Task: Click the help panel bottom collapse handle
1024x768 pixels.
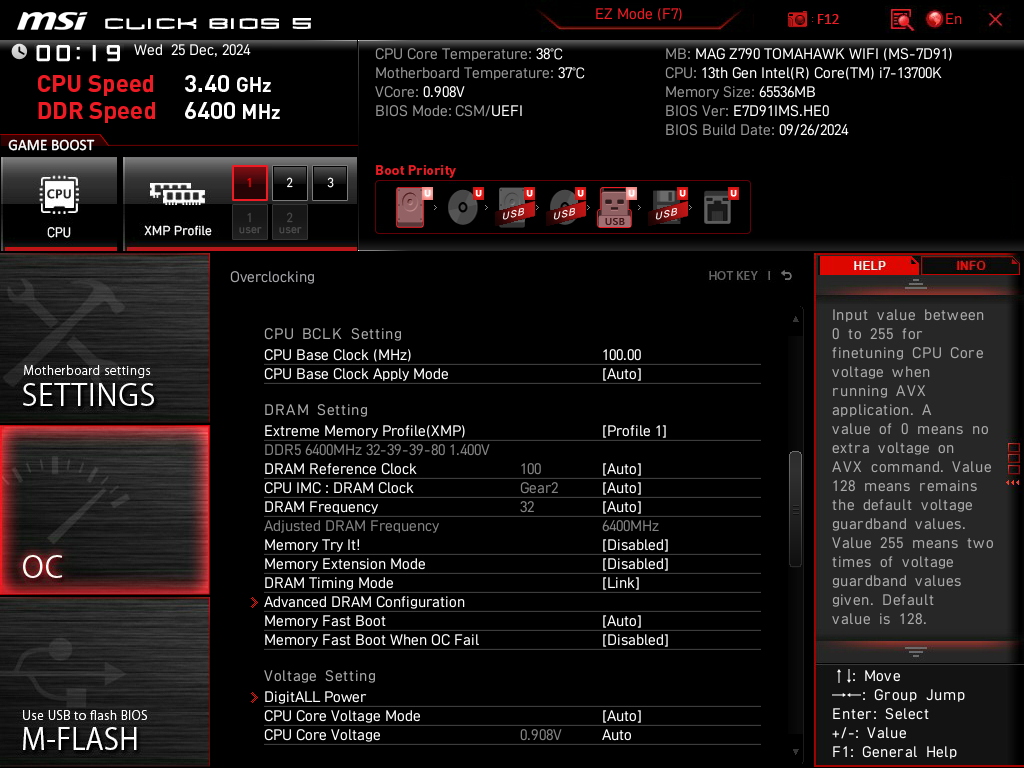Action: point(916,652)
